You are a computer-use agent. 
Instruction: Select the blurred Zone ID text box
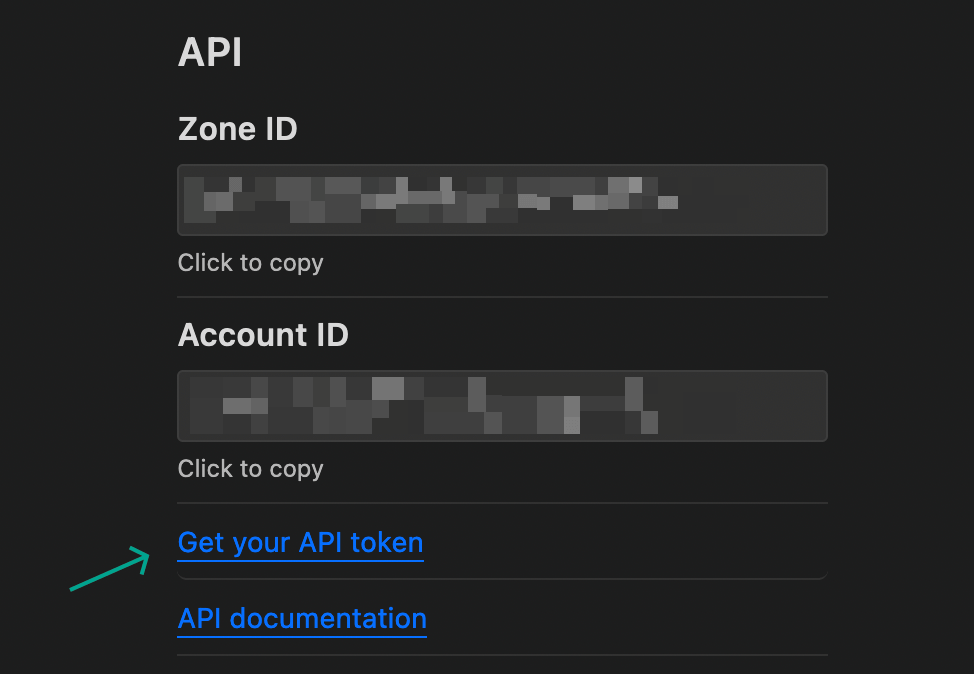[502, 200]
